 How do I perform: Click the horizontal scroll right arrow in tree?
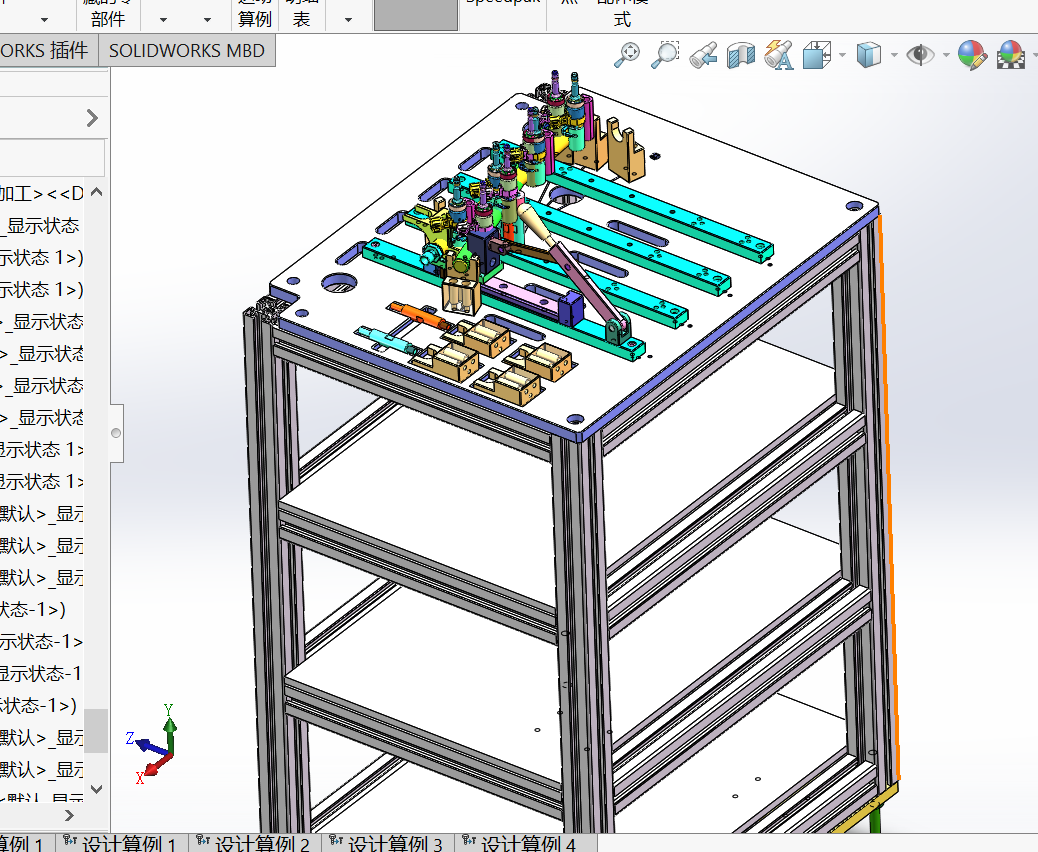(69, 816)
